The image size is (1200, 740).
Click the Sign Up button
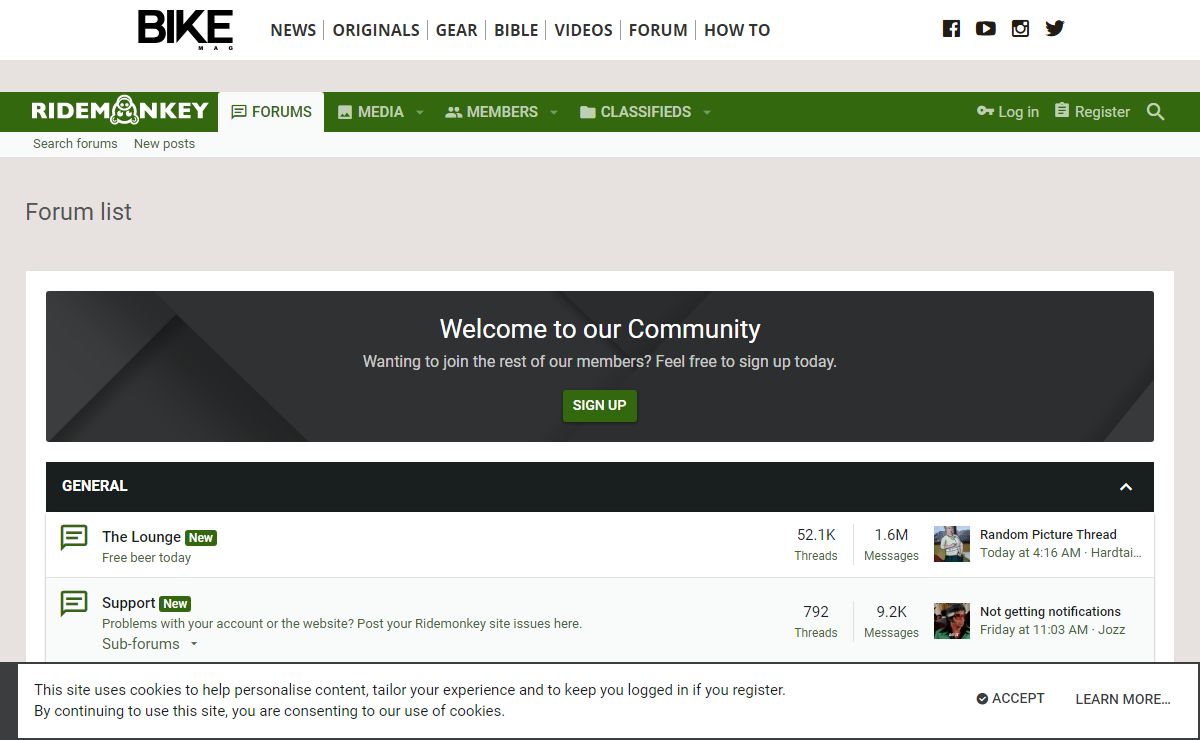pyautogui.click(x=600, y=405)
